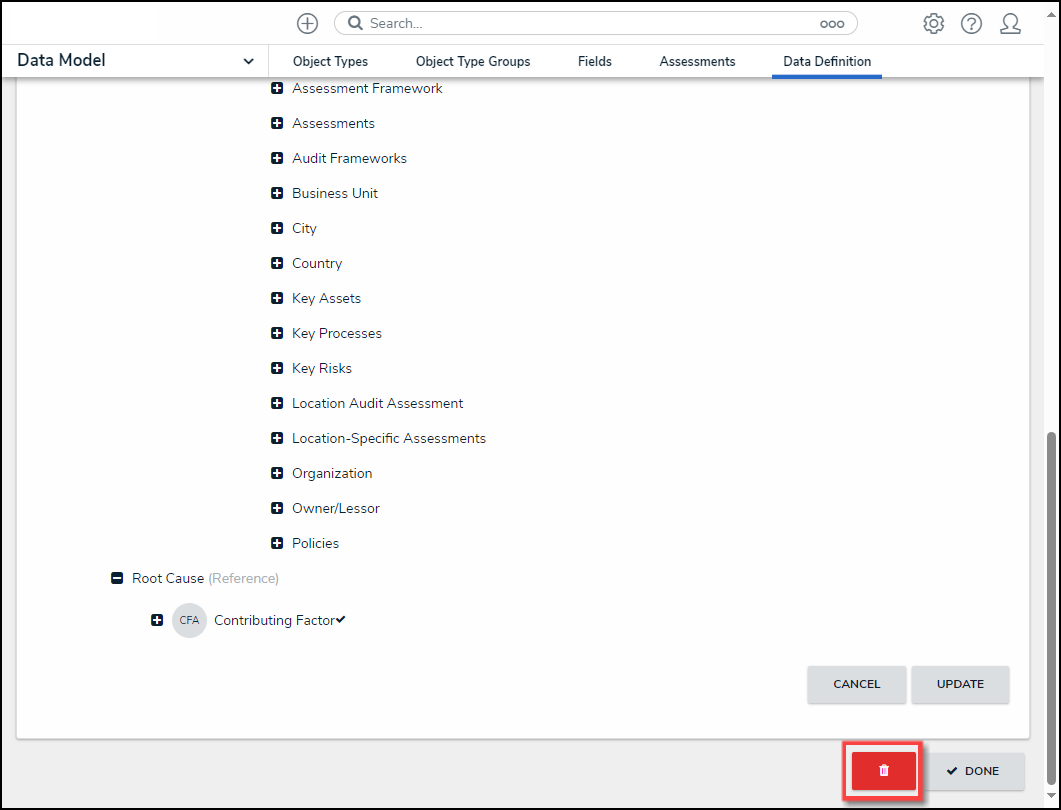The width and height of the screenshot is (1061, 810).
Task: Click the scrollbar down arrow
Action: [1051, 796]
